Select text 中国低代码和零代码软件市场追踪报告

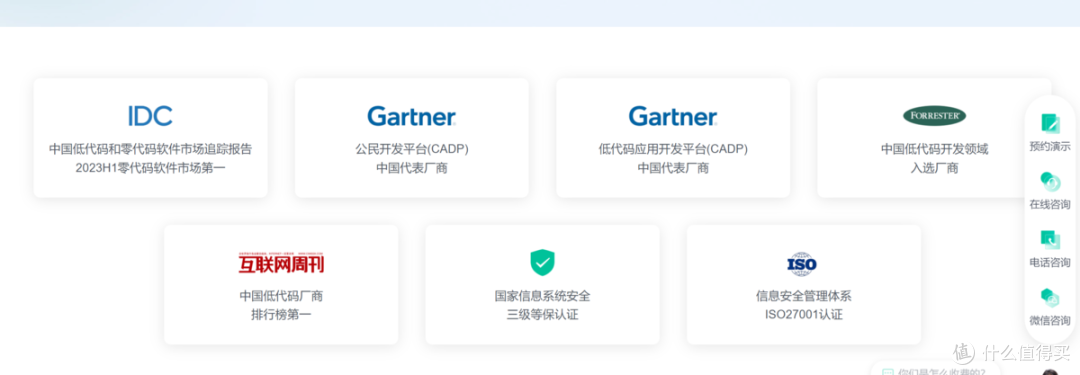[150, 149]
